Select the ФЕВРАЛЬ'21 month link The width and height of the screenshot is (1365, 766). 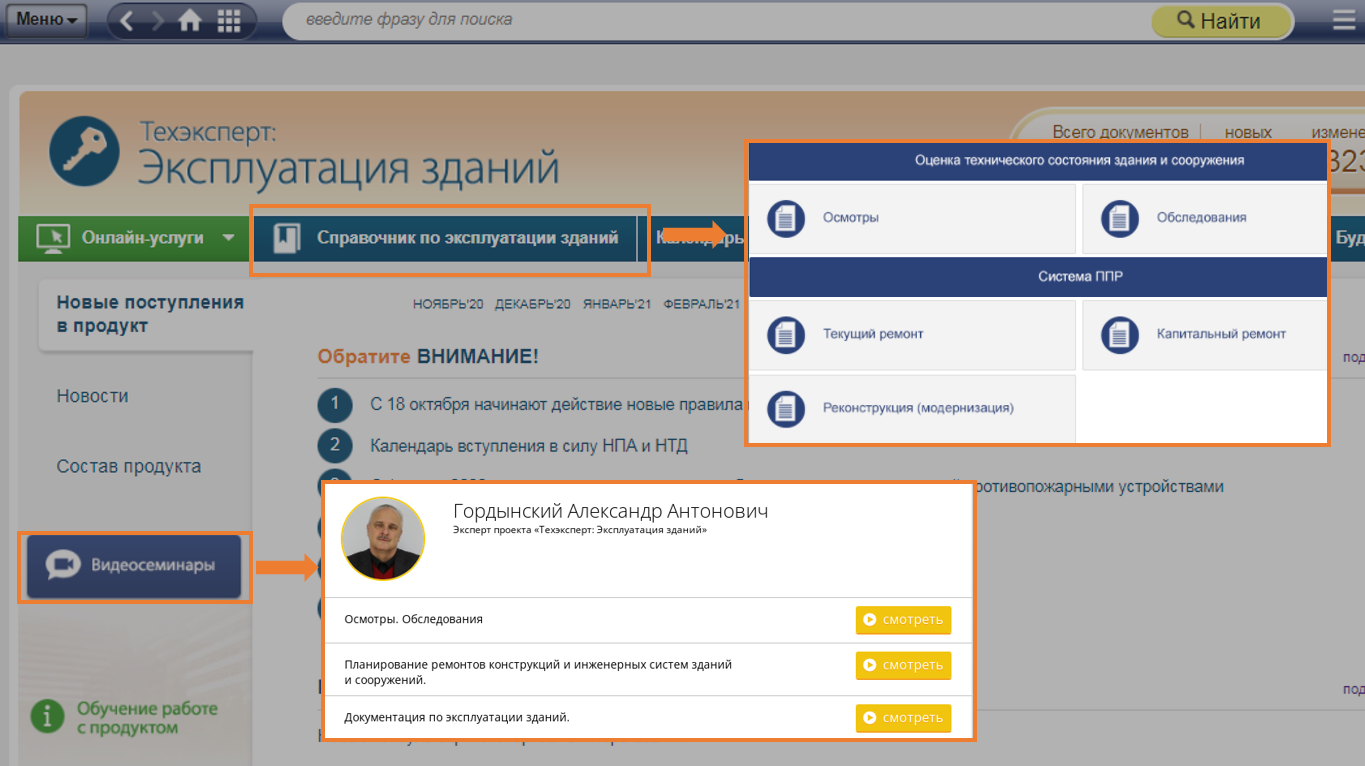tap(702, 304)
